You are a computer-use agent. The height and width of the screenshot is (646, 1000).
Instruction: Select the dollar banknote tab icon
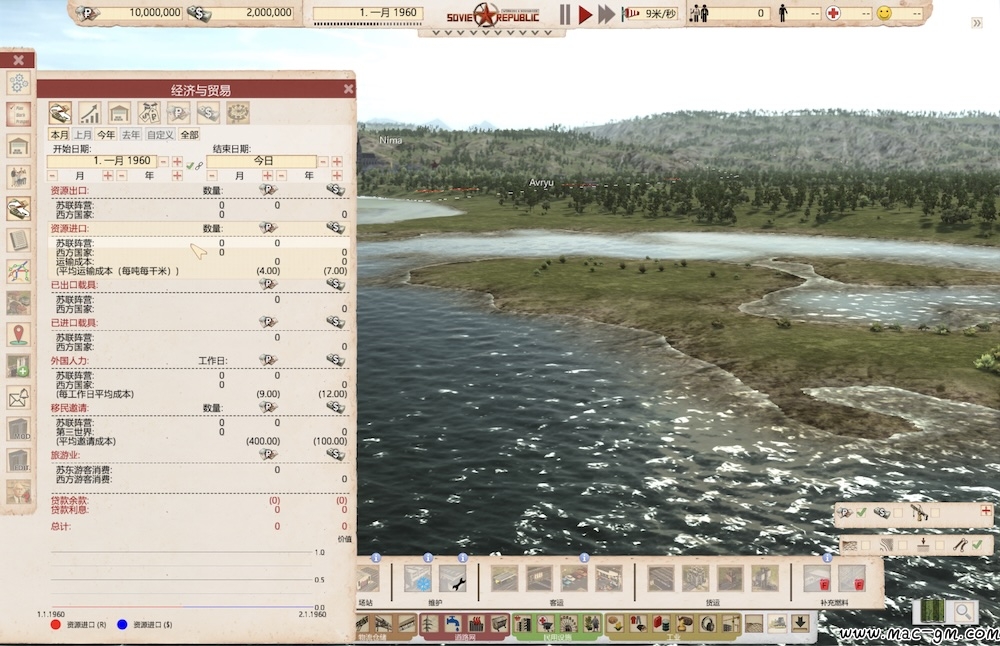208,113
